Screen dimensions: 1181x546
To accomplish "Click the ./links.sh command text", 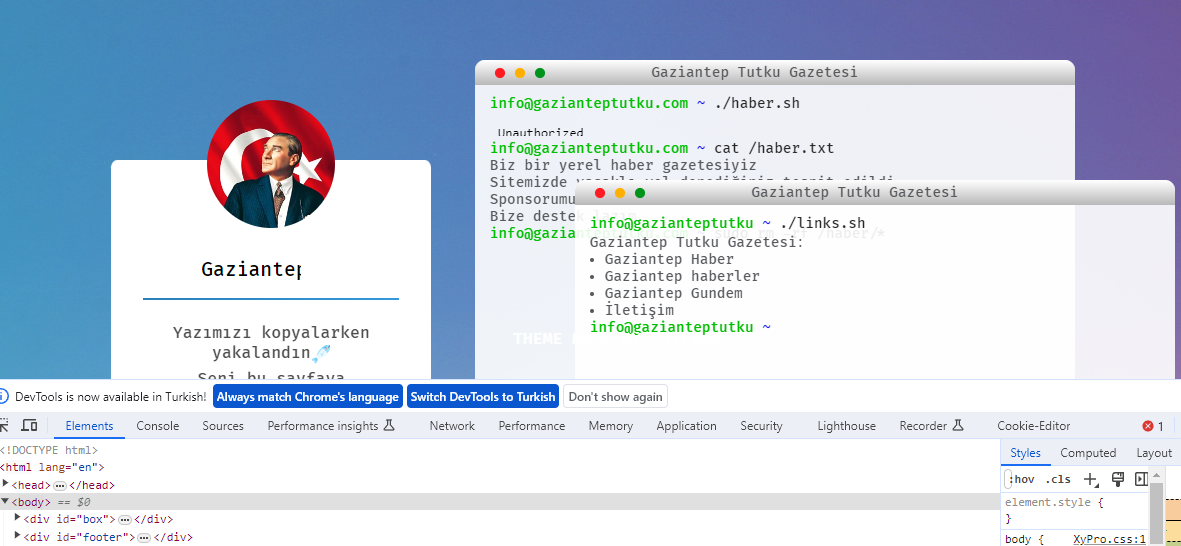I will click(822, 223).
